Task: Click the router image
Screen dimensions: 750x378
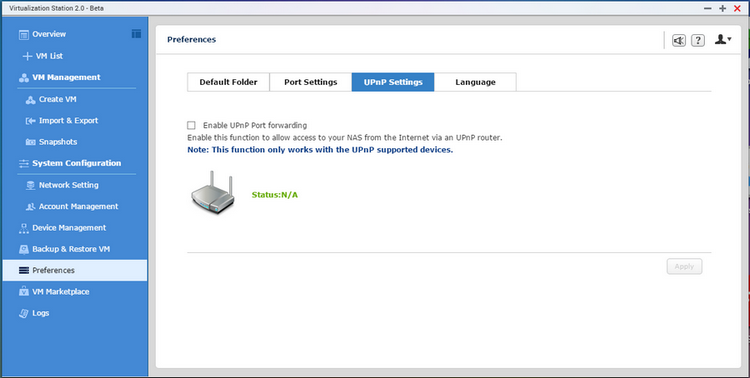Action: pyautogui.click(x=213, y=192)
